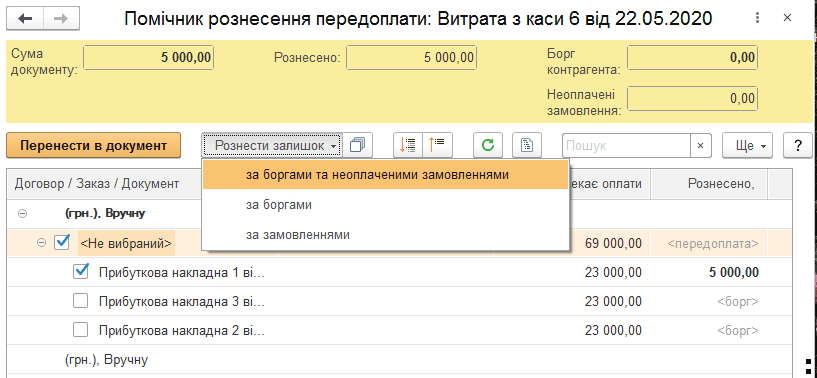Select the Прибуткова накладна 1 row text
This screenshot has height=378, width=817.
182,272
